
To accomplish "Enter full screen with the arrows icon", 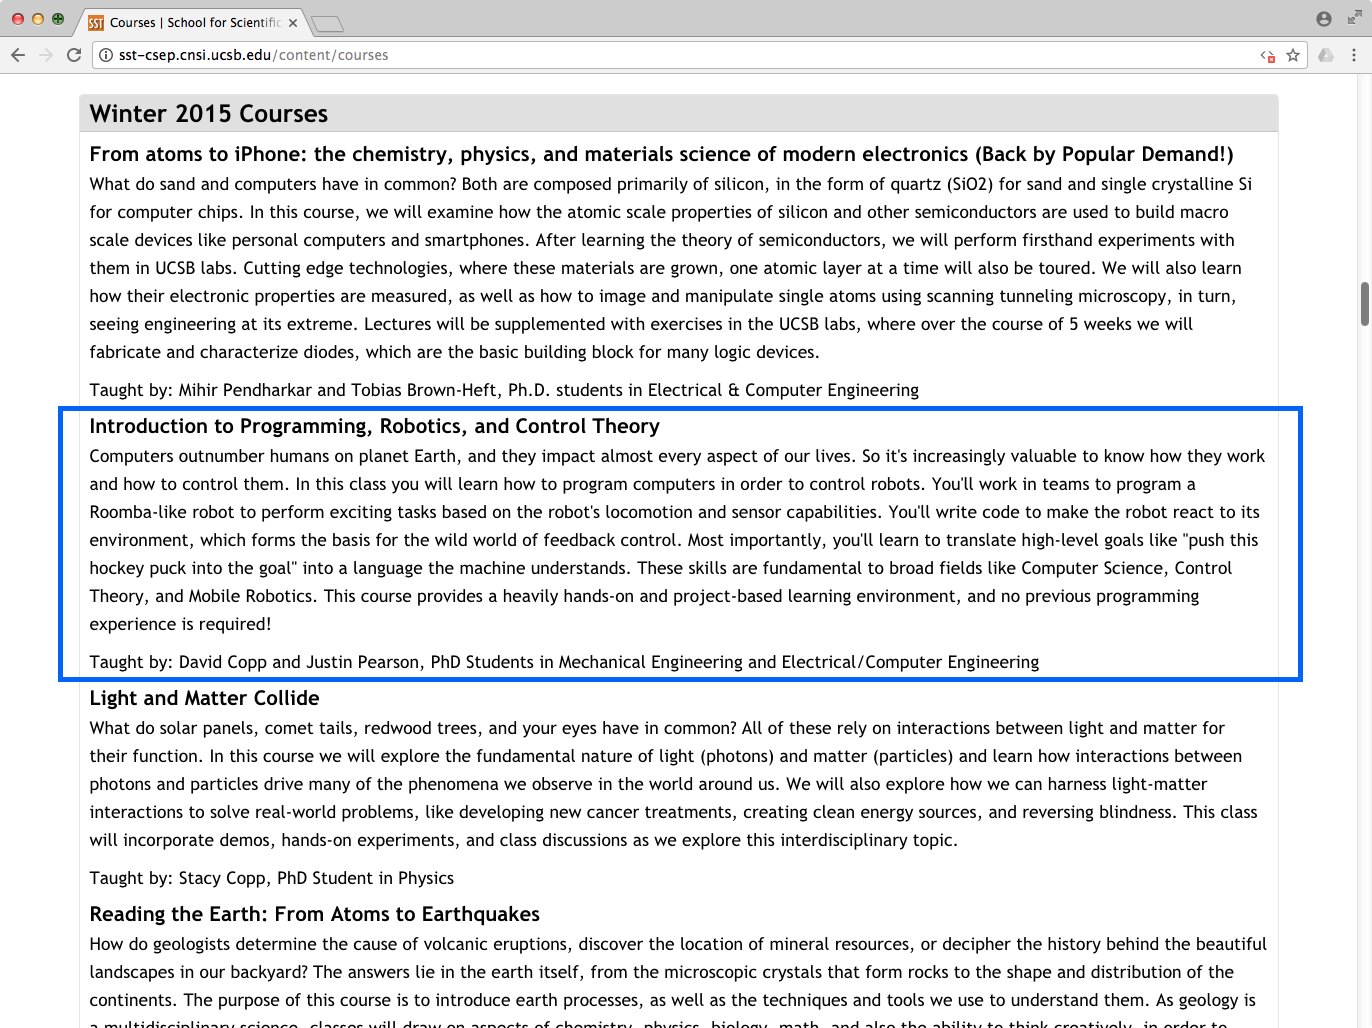I will (x=1354, y=18).
